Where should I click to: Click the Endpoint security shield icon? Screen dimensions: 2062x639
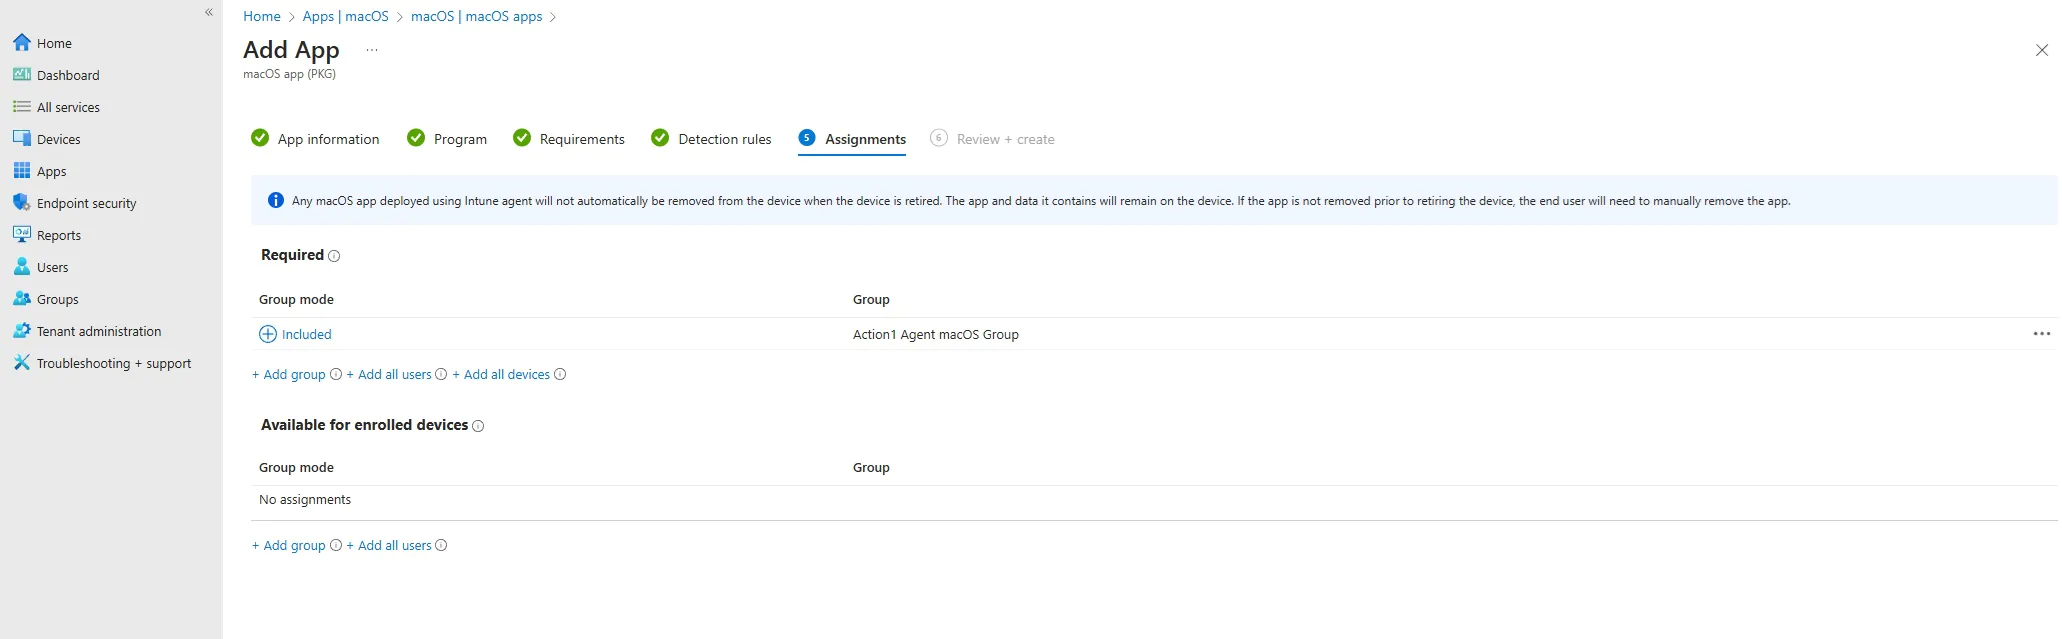(22, 202)
